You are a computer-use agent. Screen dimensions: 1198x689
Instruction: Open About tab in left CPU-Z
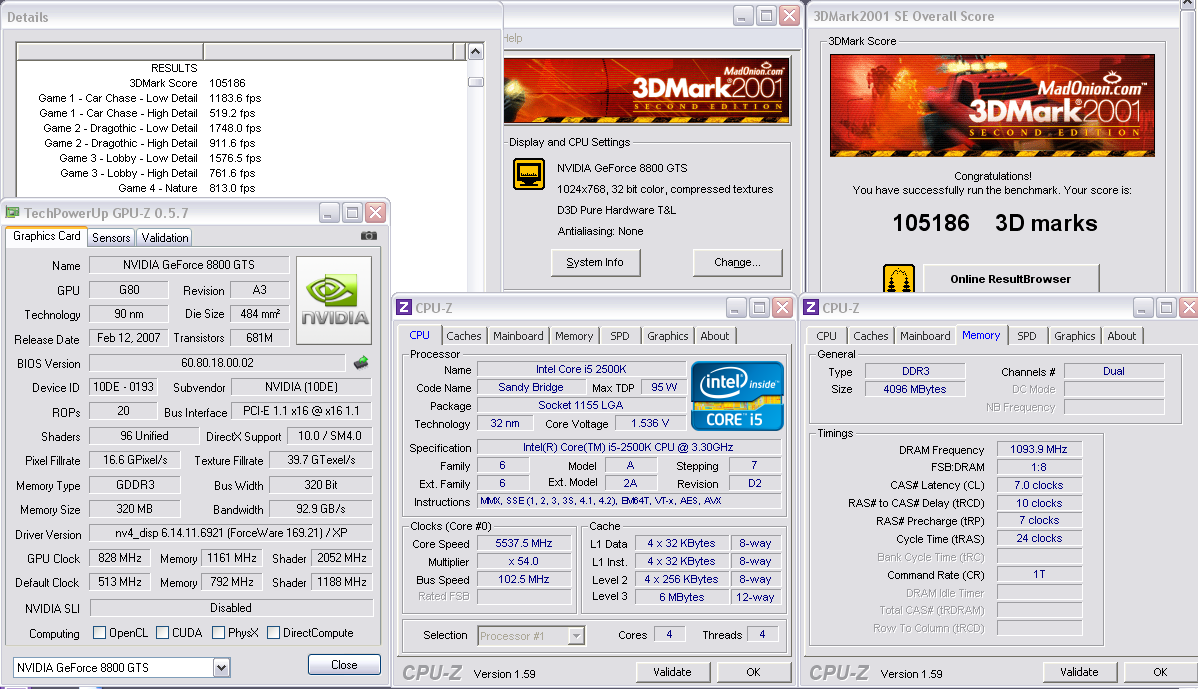[x=715, y=336]
